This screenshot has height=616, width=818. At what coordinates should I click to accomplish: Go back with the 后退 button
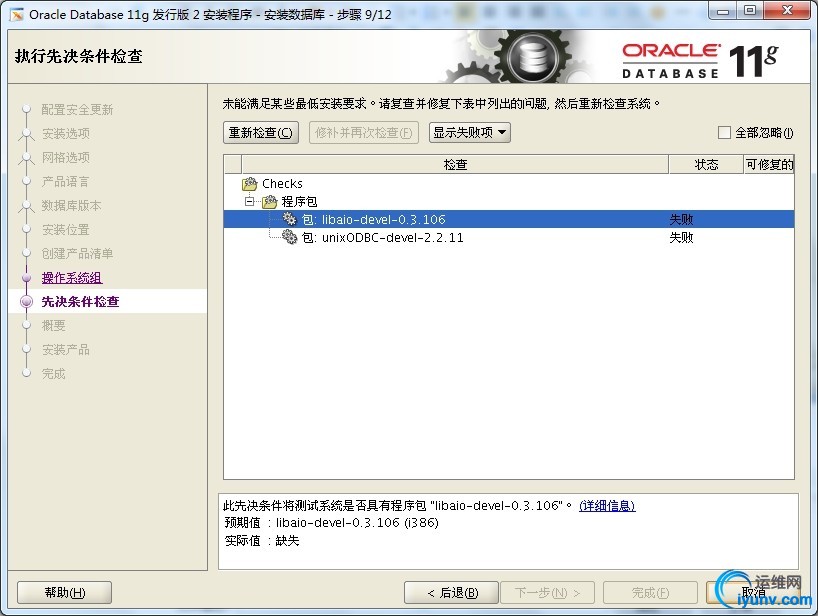[x=452, y=593]
